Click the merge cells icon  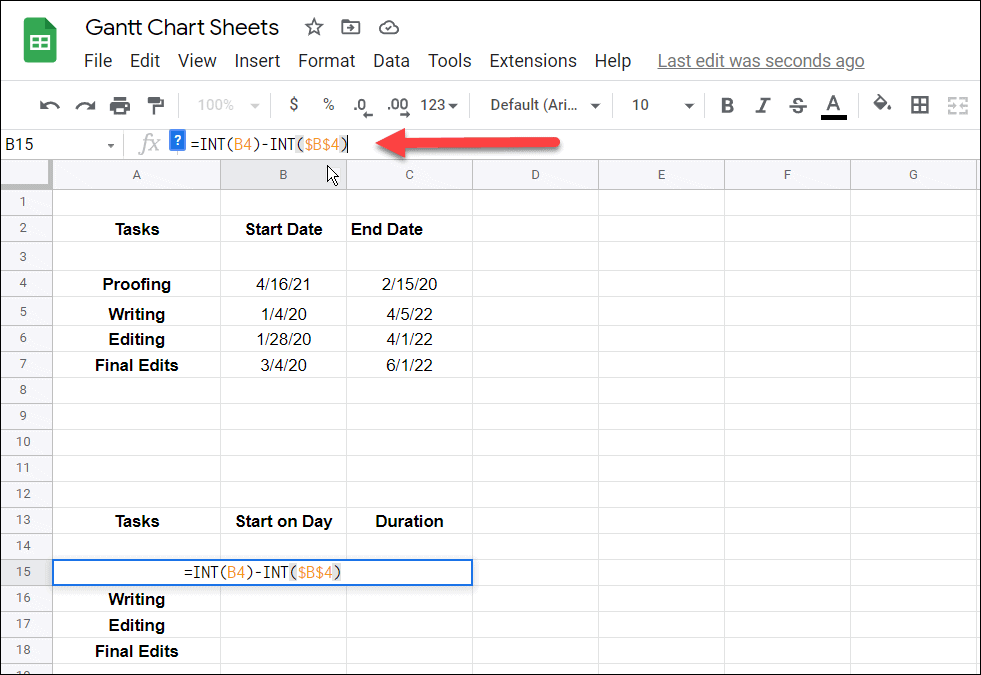tap(957, 105)
